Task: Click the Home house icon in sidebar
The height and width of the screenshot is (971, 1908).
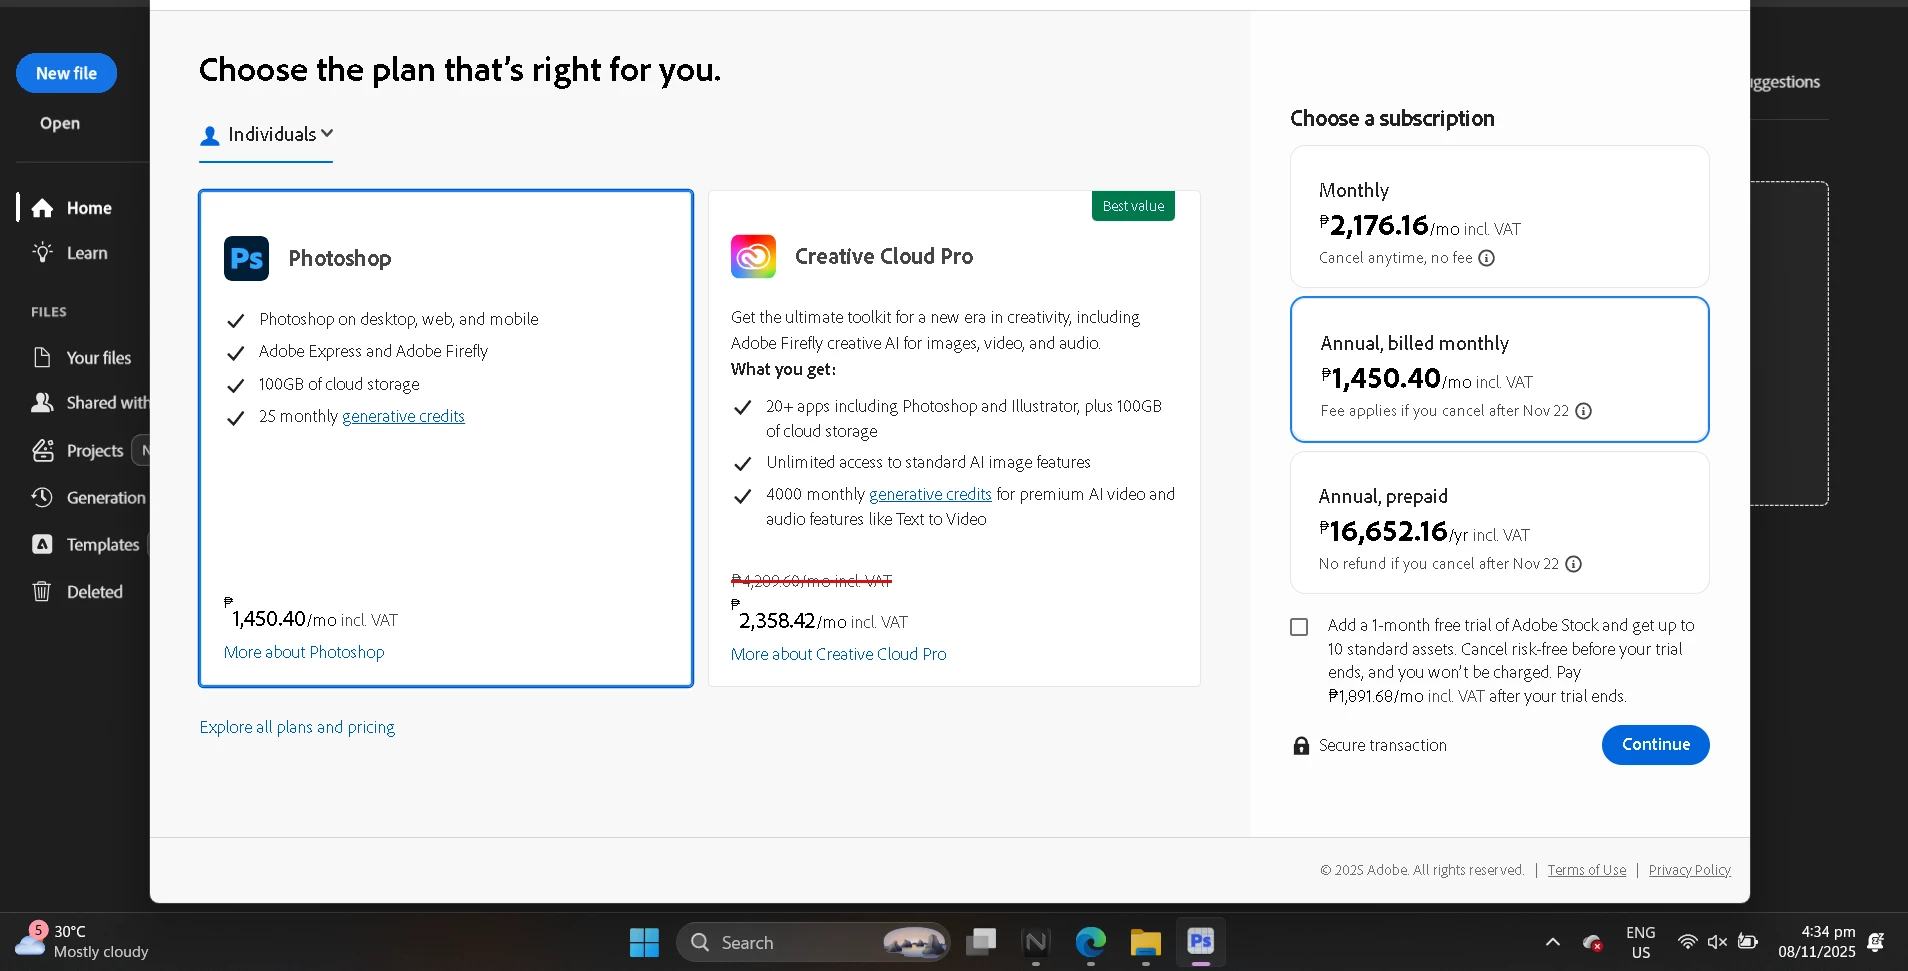Action: [42, 208]
